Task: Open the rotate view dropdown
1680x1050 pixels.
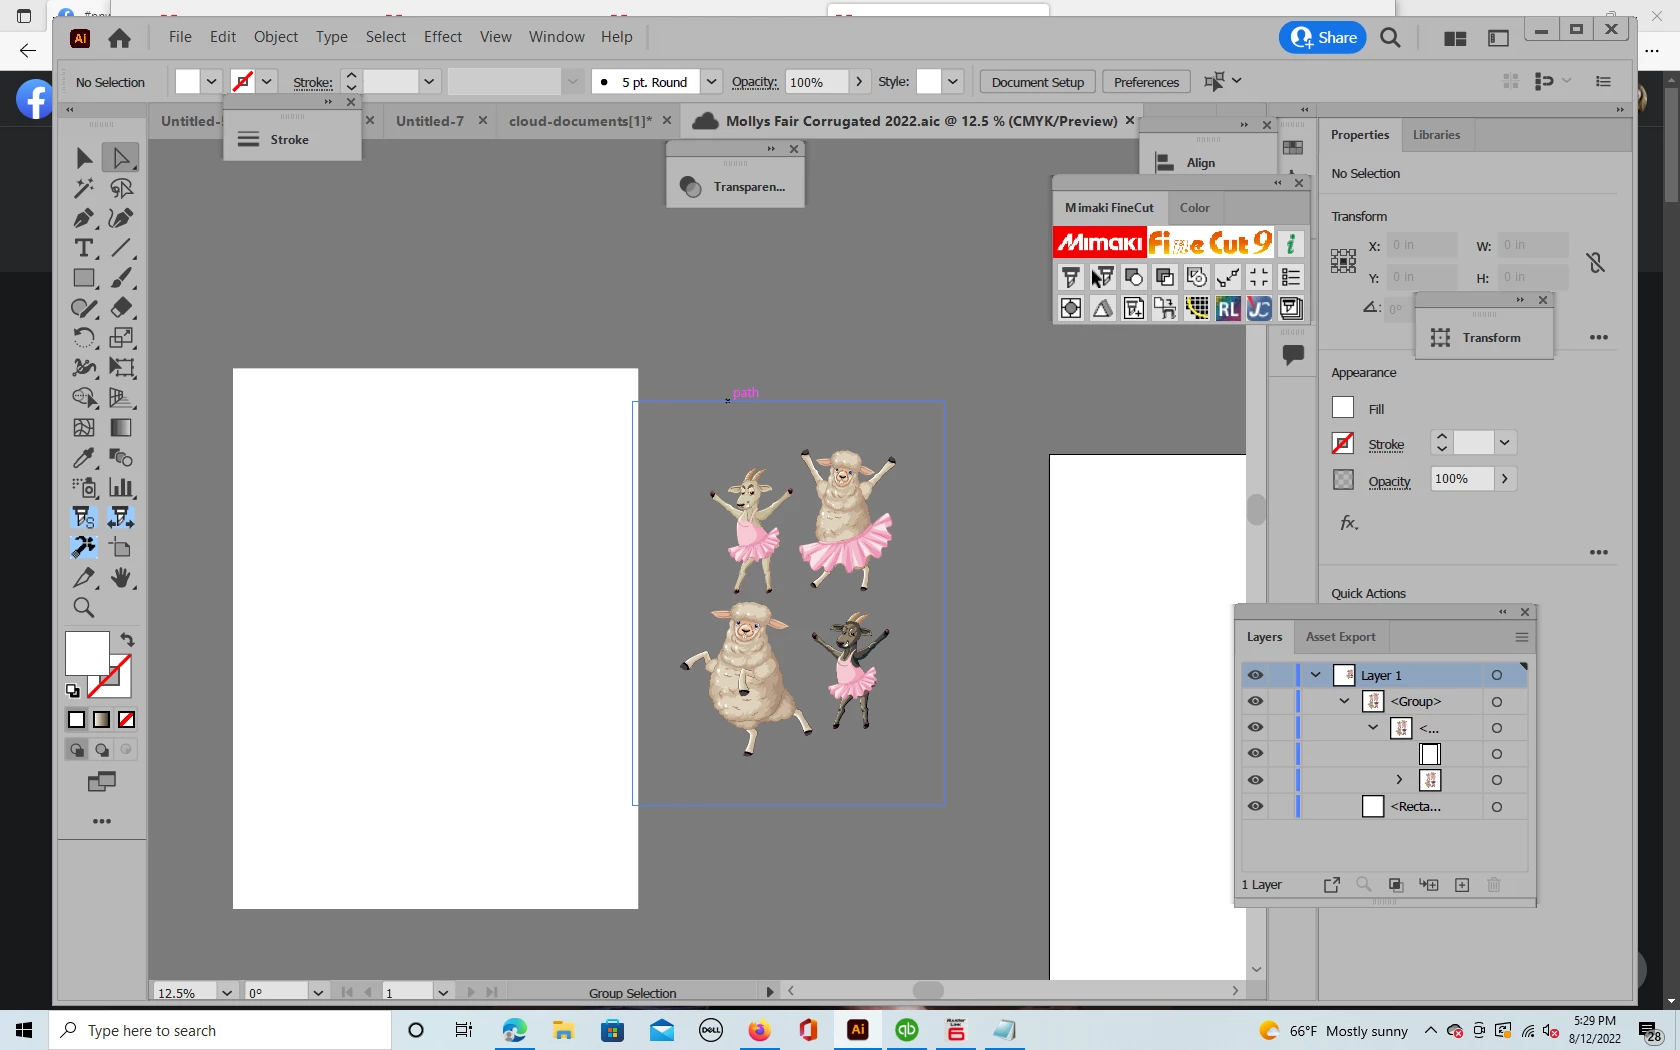Action: pyautogui.click(x=318, y=992)
